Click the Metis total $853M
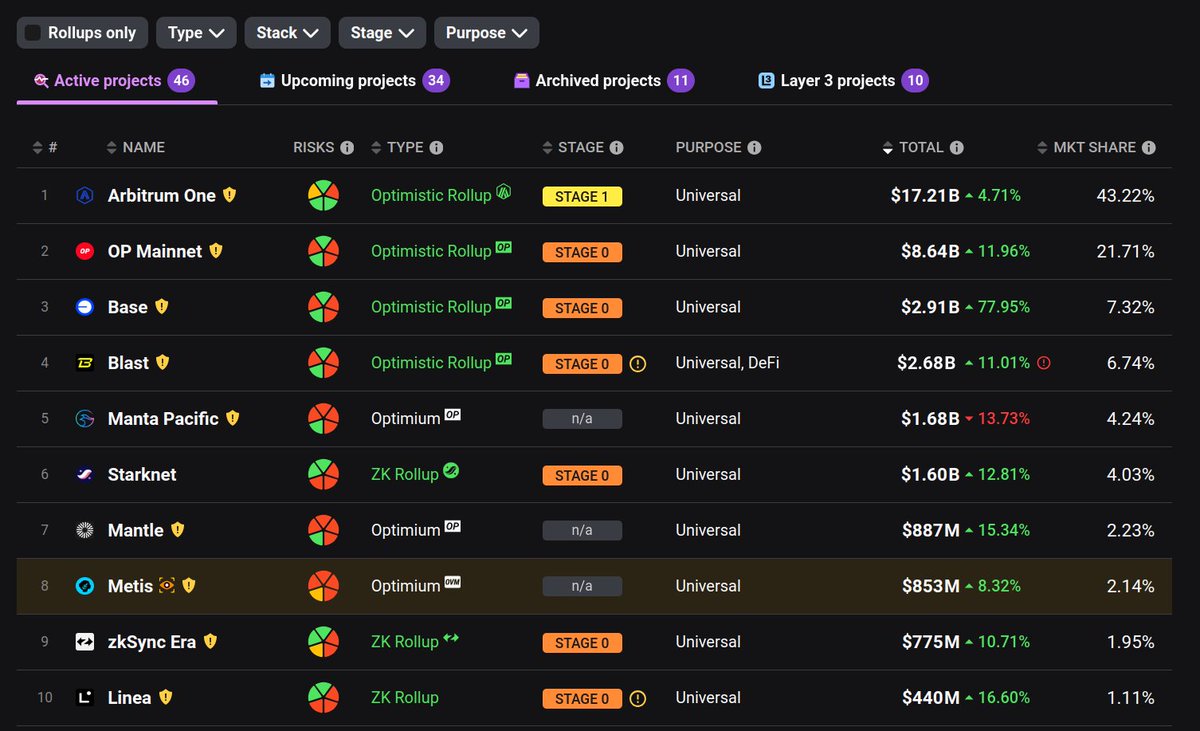Viewport: 1200px width, 731px height. point(930,586)
